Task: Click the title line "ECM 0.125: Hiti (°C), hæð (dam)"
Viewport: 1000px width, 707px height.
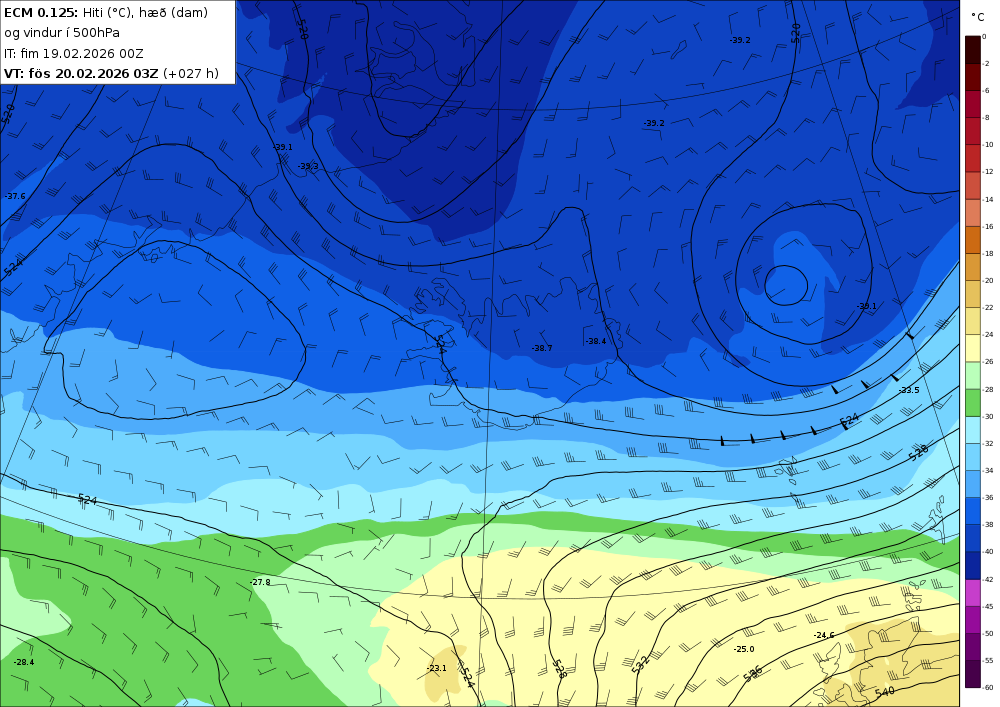Action: coord(106,13)
